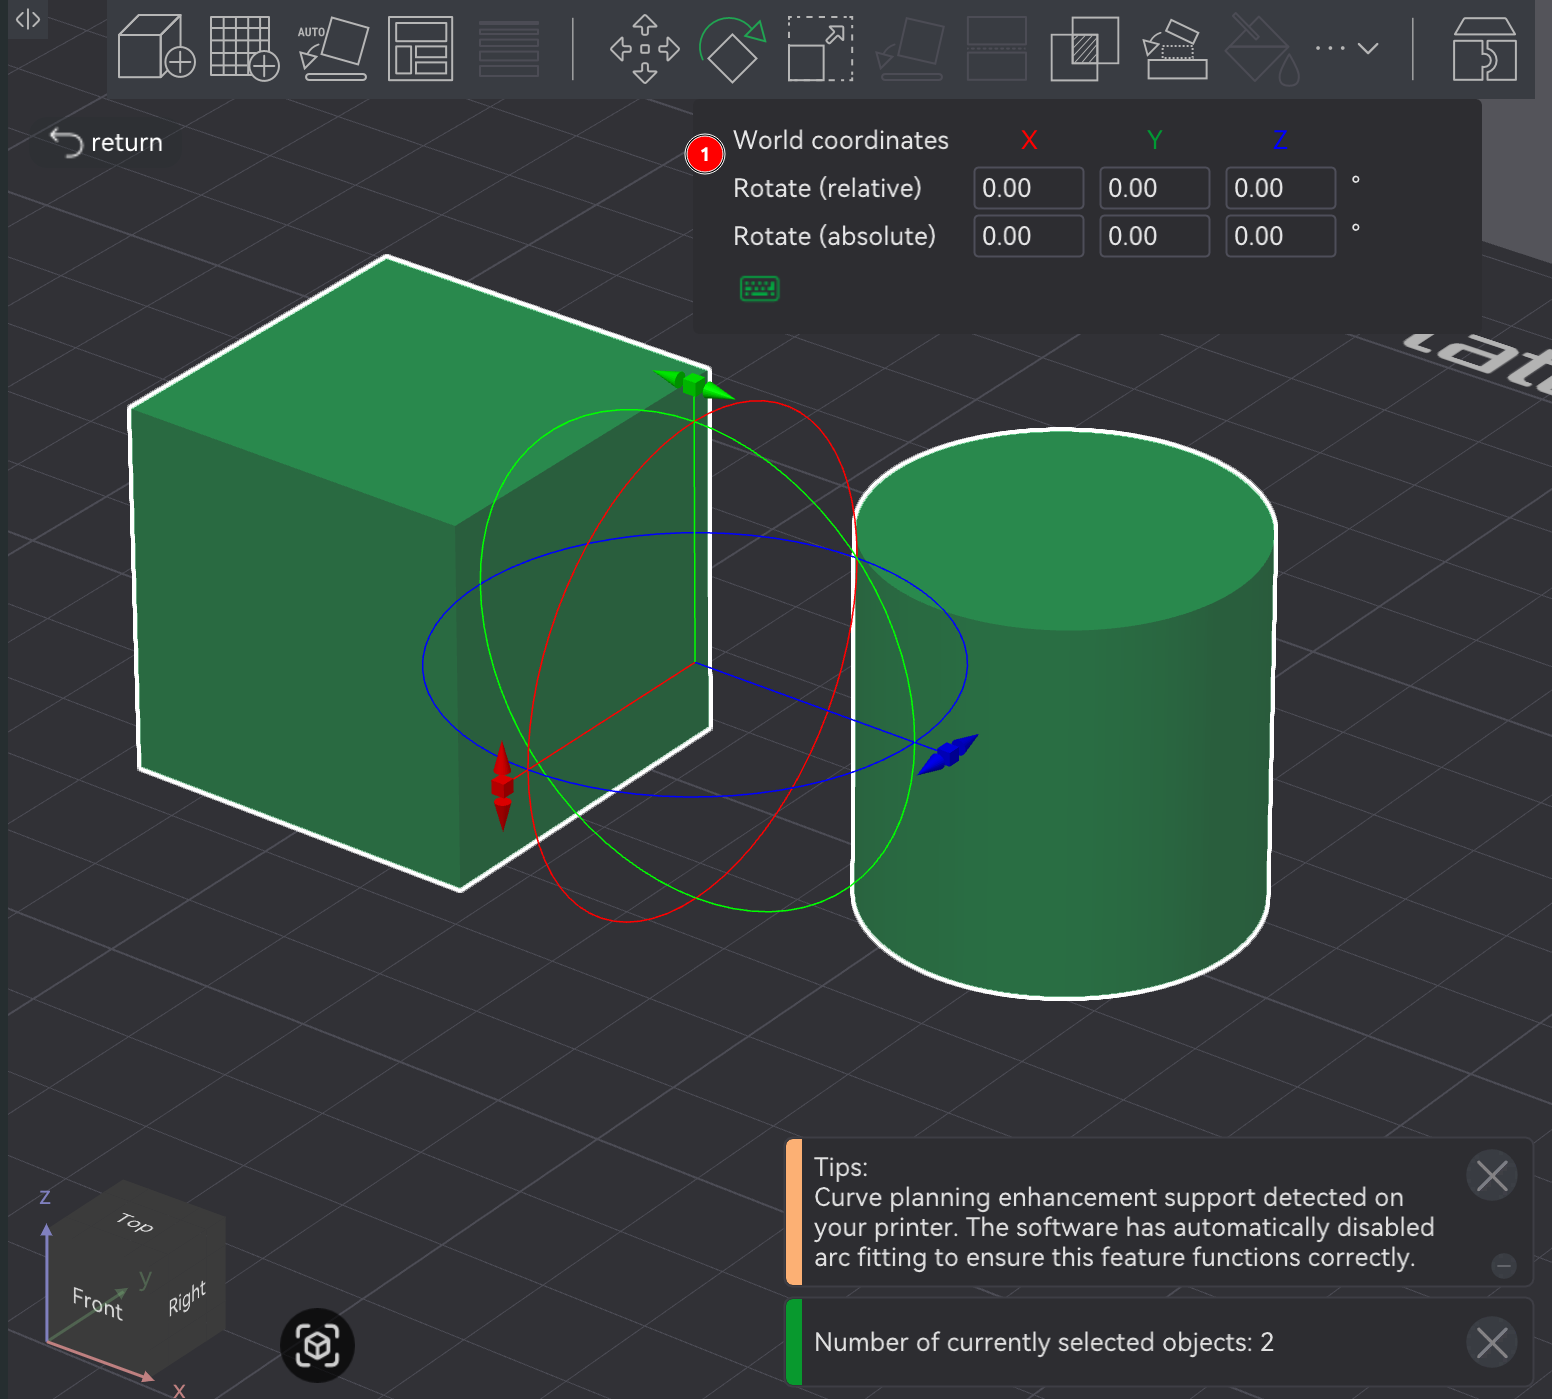Screen dimensions: 1552x1399
Task: Click Rotate (absolute) Z field
Action: click(1280, 236)
